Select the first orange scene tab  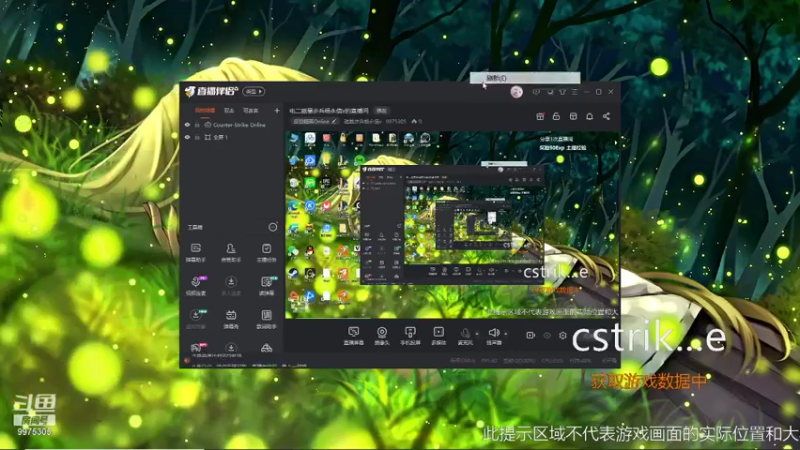tap(205, 110)
